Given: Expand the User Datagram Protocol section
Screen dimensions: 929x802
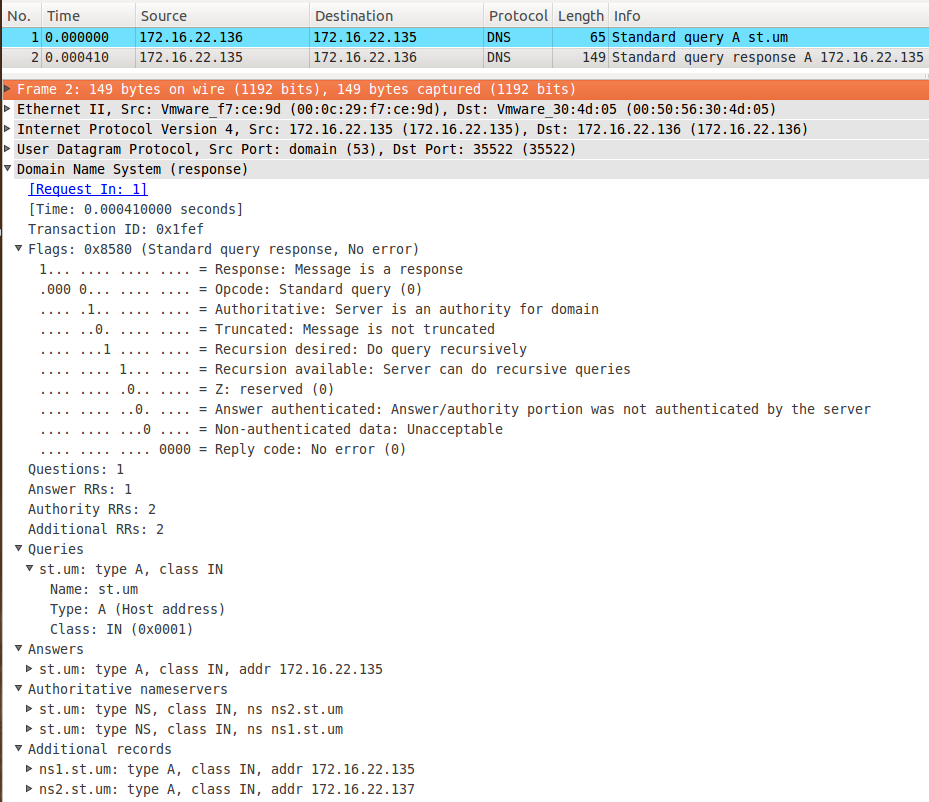Looking at the screenshot, I should [7, 149].
